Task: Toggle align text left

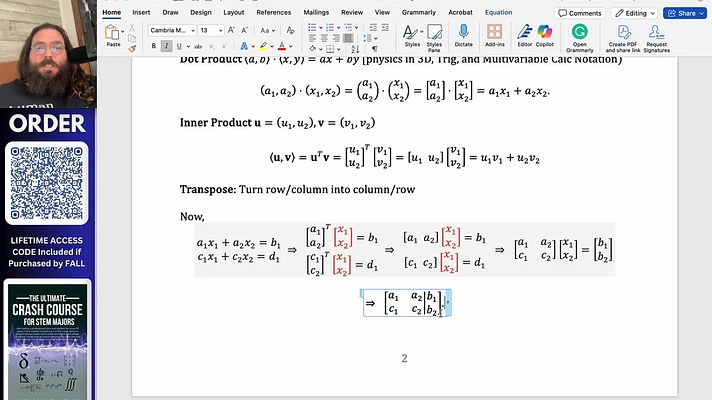Action: 312,38
